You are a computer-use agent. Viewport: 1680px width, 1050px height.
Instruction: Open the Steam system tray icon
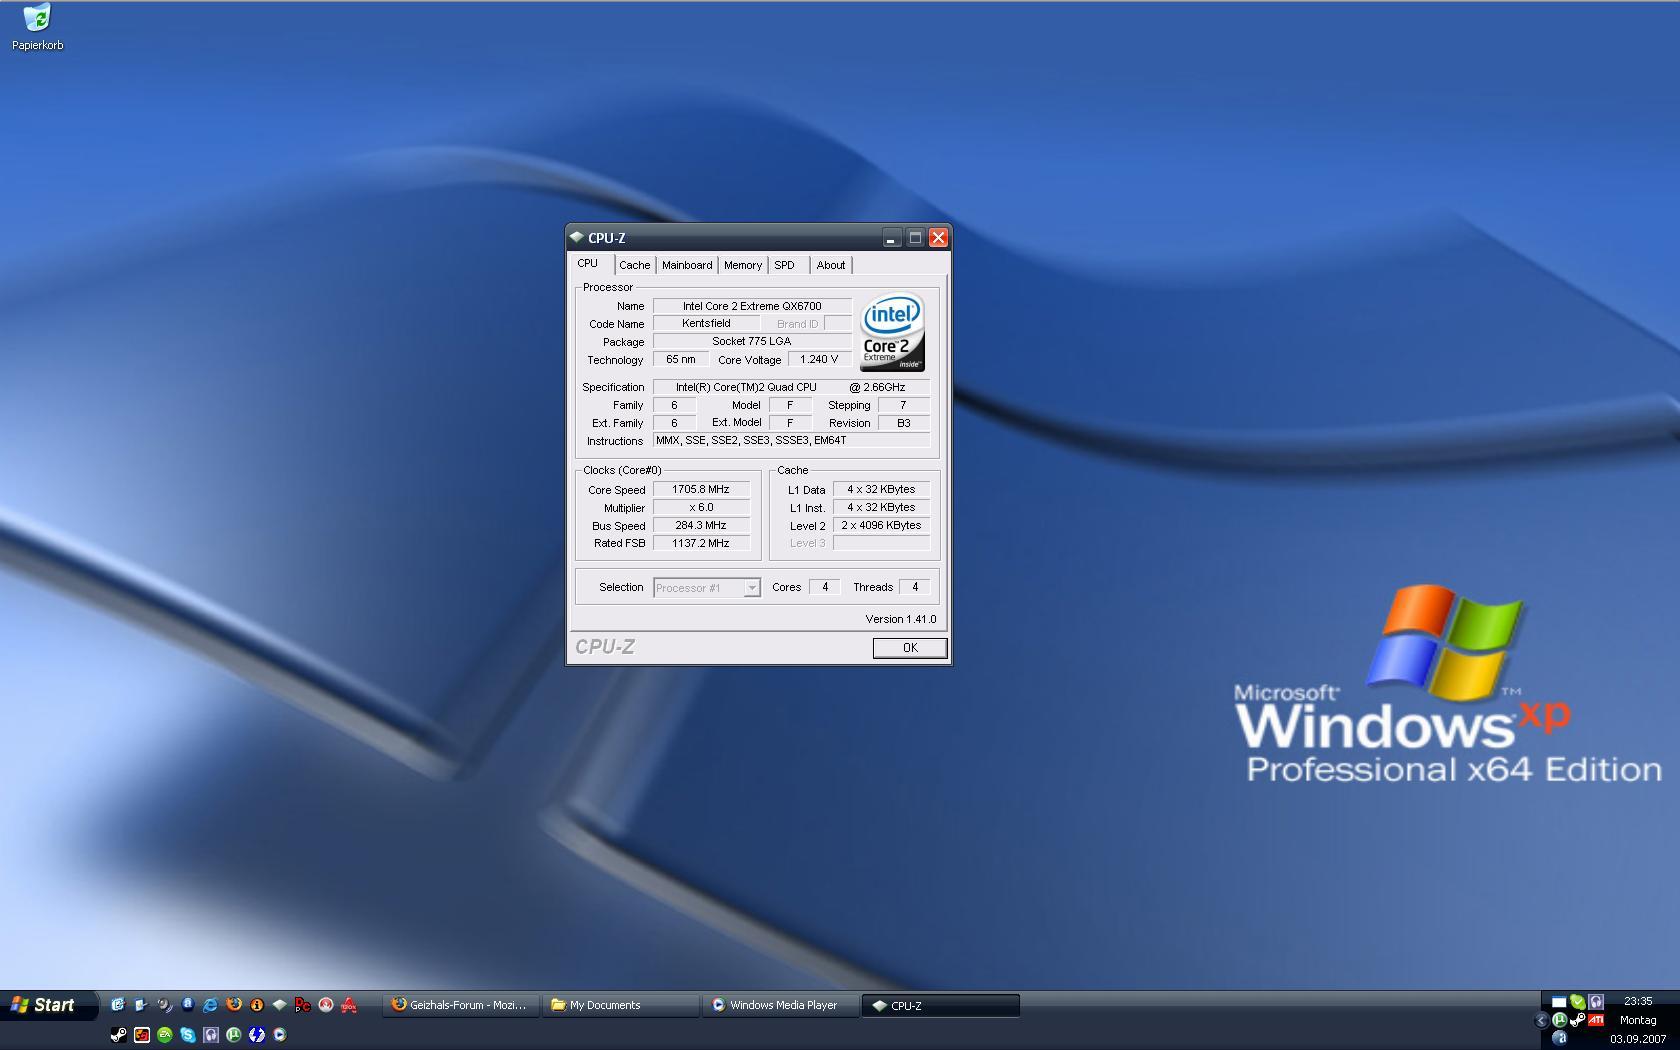coord(1578,1021)
